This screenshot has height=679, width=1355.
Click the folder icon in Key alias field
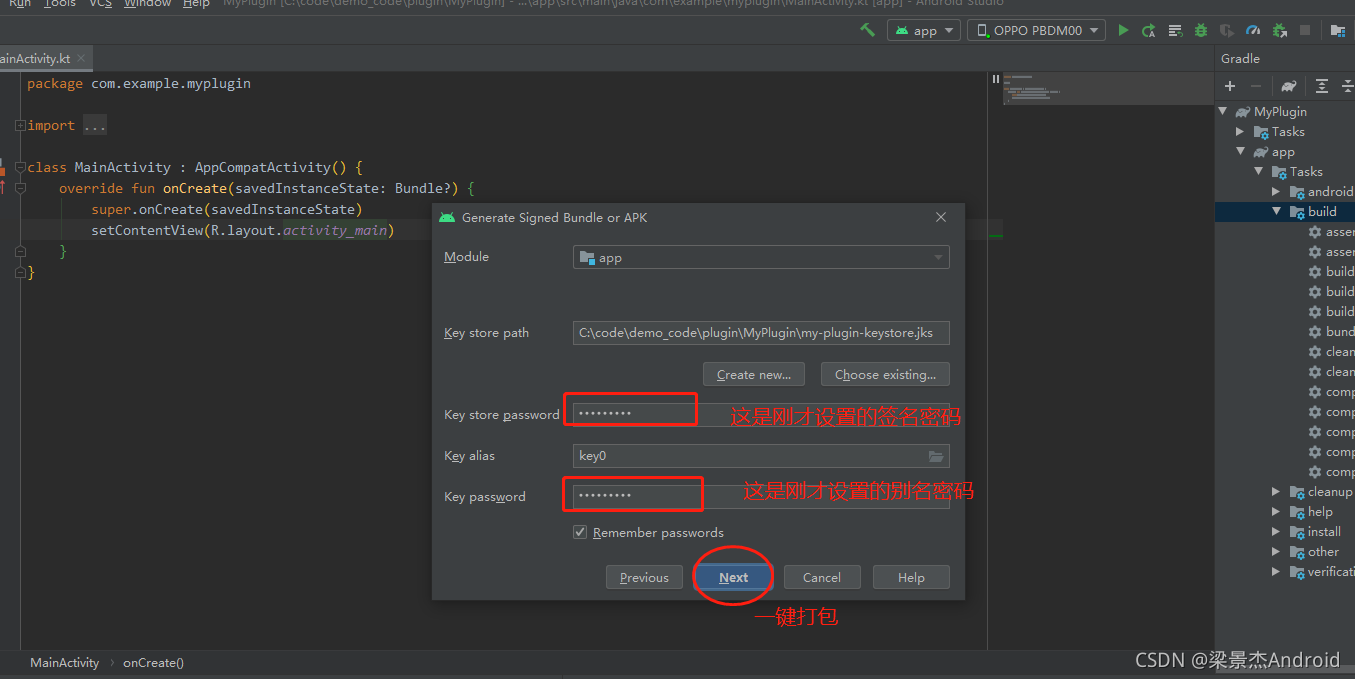point(936,456)
